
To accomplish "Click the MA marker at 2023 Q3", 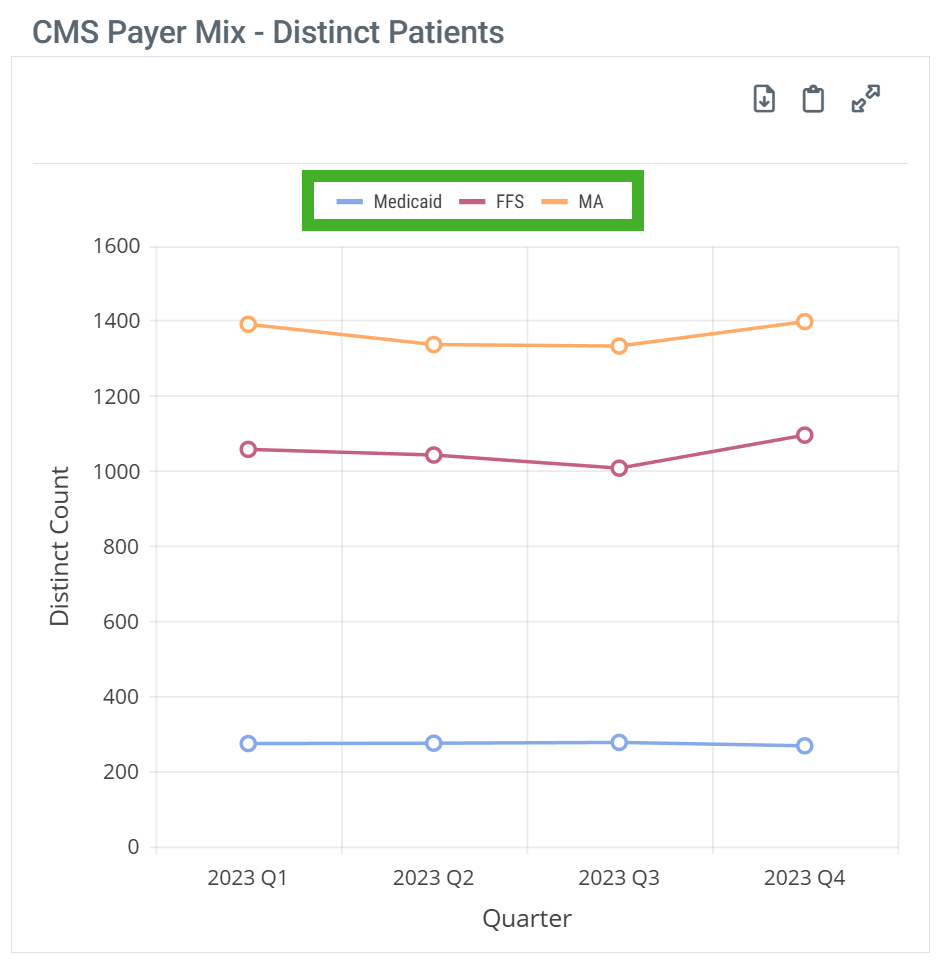I will [619, 346].
